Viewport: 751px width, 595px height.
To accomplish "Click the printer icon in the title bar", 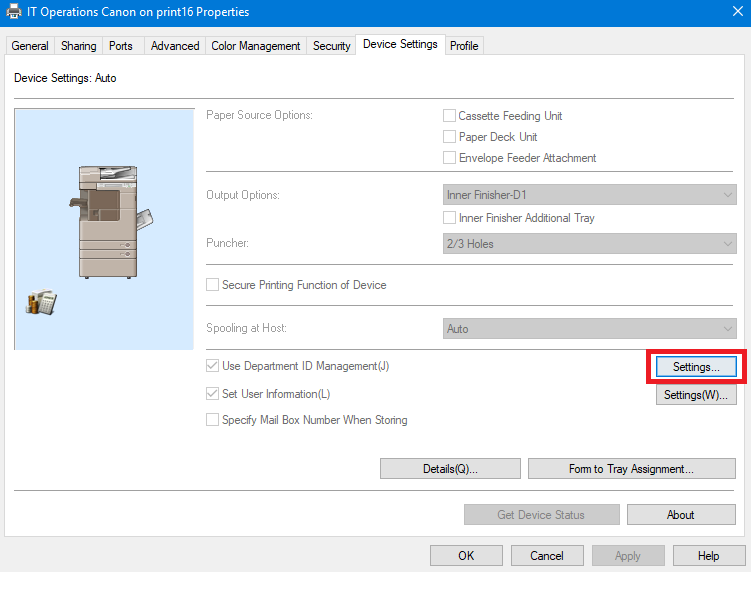I will point(13,11).
